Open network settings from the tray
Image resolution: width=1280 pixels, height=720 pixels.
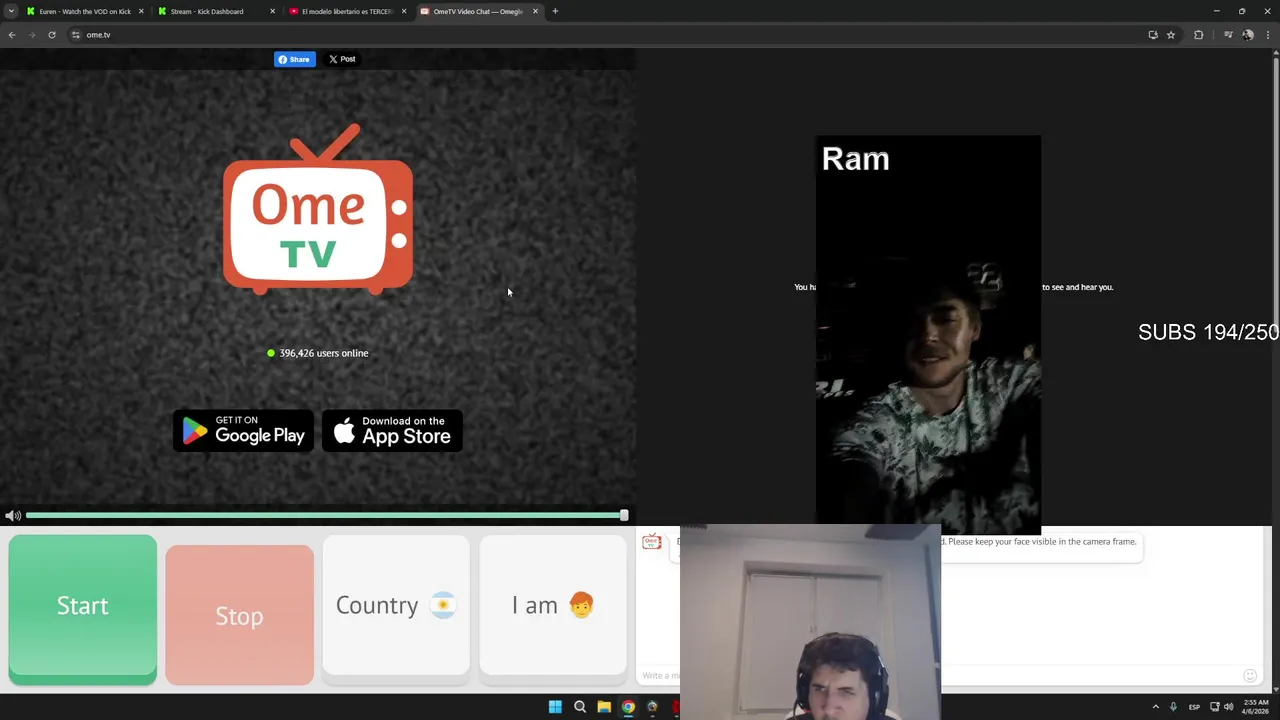[x=1214, y=707]
